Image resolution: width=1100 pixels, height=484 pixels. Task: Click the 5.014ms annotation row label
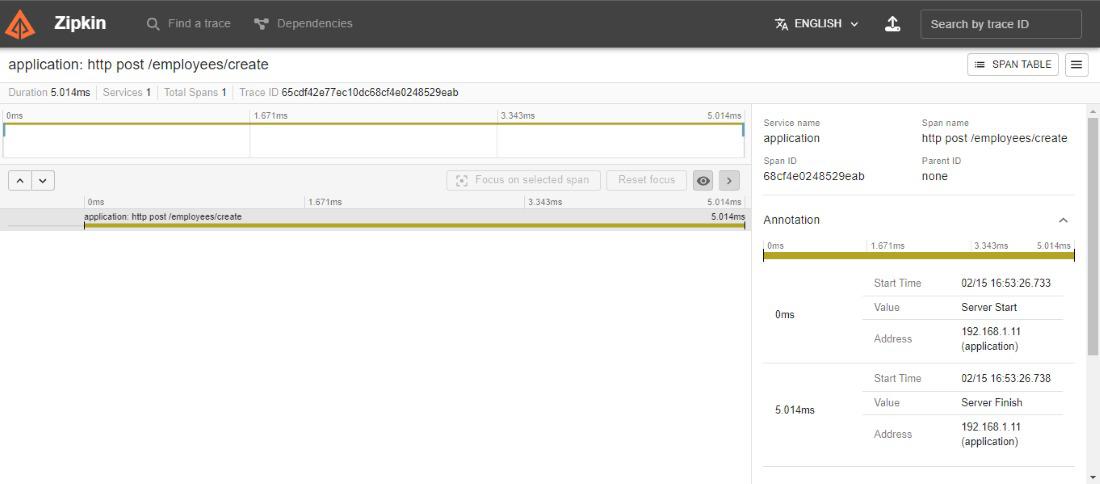795,410
